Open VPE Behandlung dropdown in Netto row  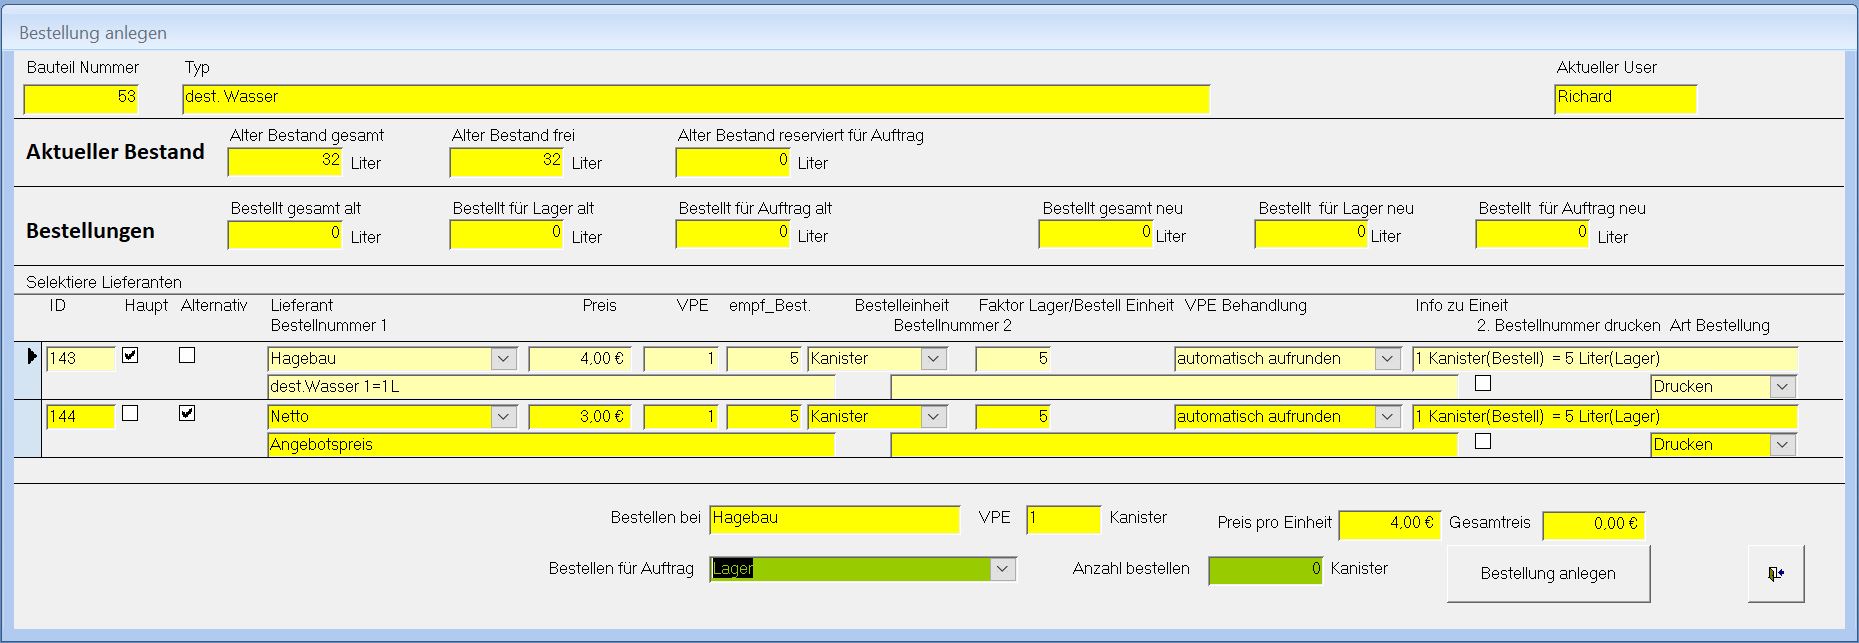click(x=1386, y=417)
